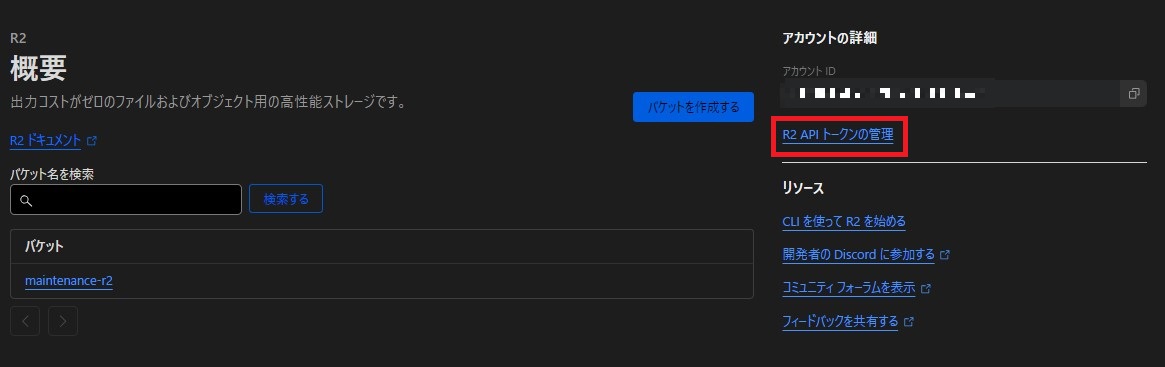Click the masked account ID field

pos(951,94)
